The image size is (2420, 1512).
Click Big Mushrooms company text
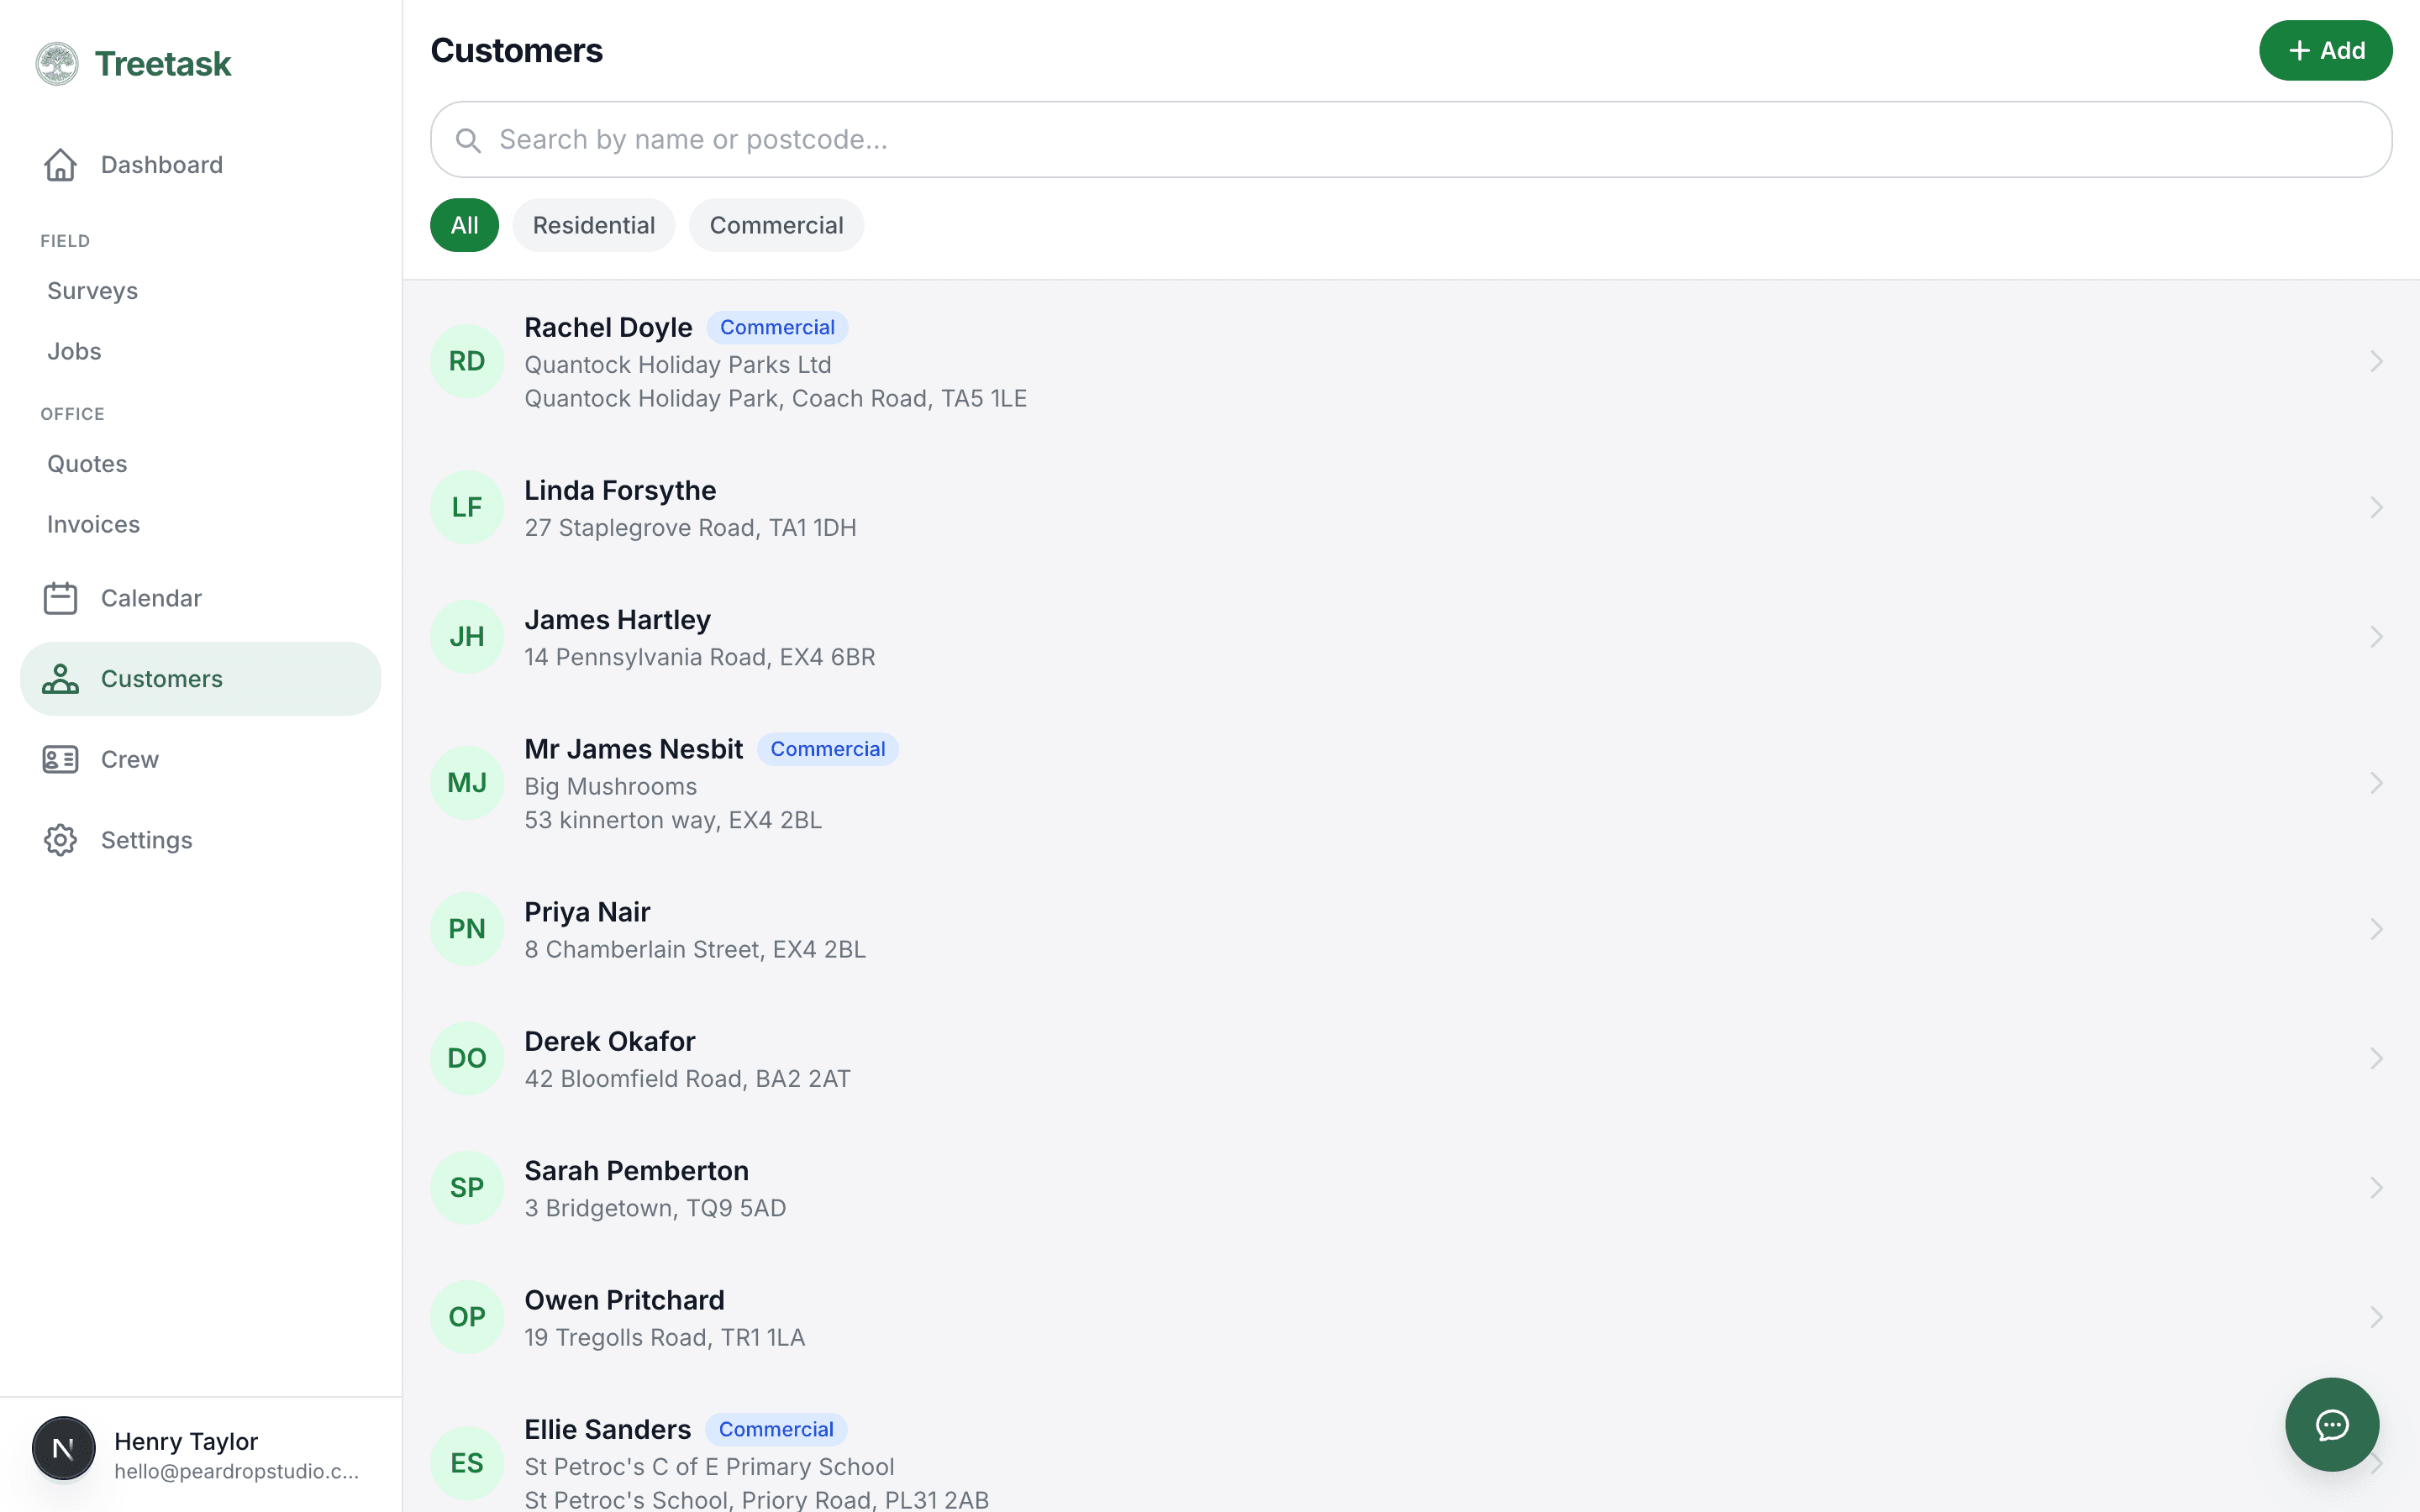[x=611, y=787]
